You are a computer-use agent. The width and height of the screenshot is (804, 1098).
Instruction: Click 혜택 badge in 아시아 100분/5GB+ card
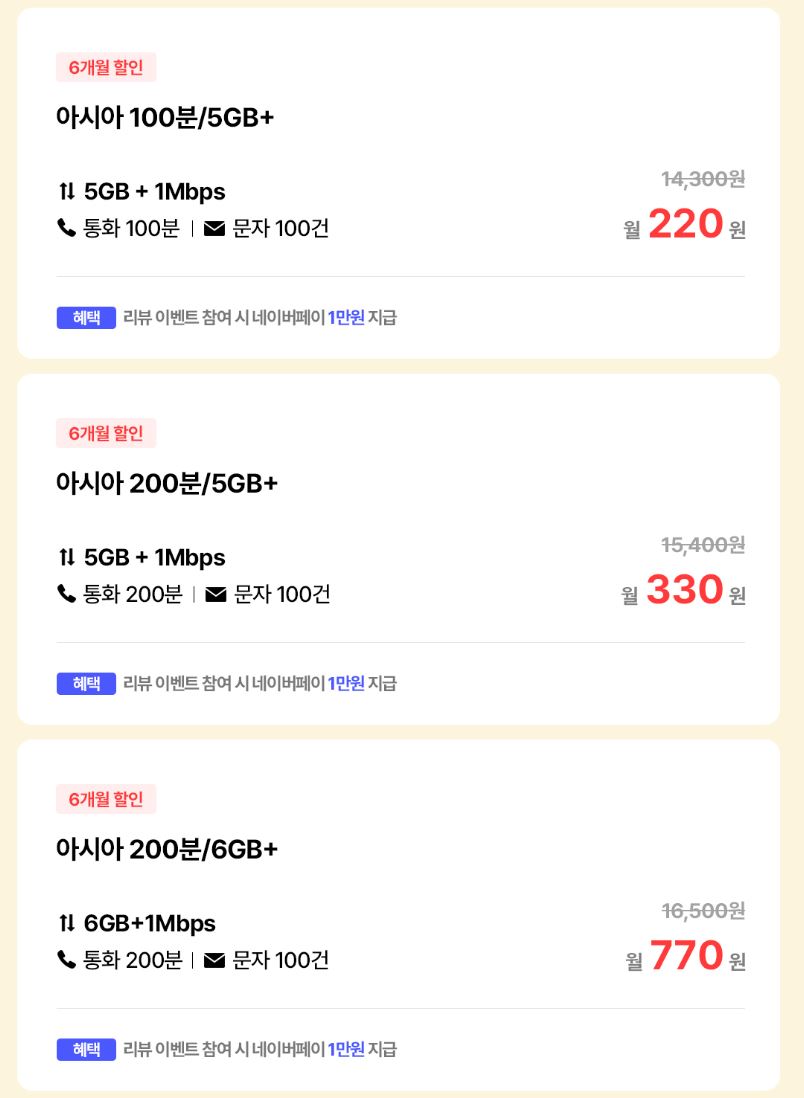86,318
